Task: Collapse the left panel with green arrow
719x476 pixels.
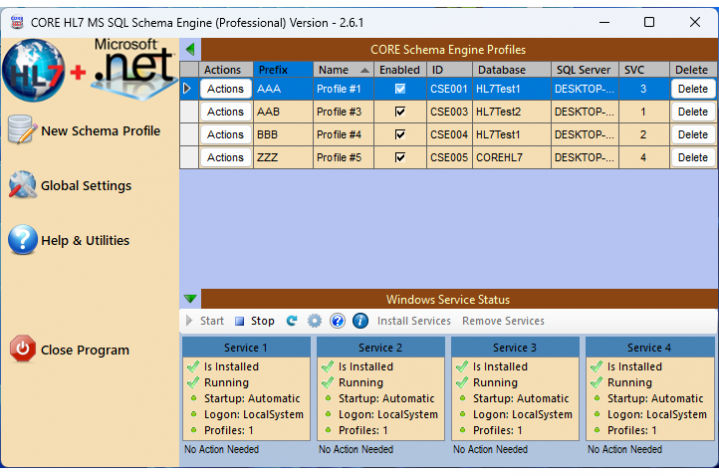Action: point(190,49)
